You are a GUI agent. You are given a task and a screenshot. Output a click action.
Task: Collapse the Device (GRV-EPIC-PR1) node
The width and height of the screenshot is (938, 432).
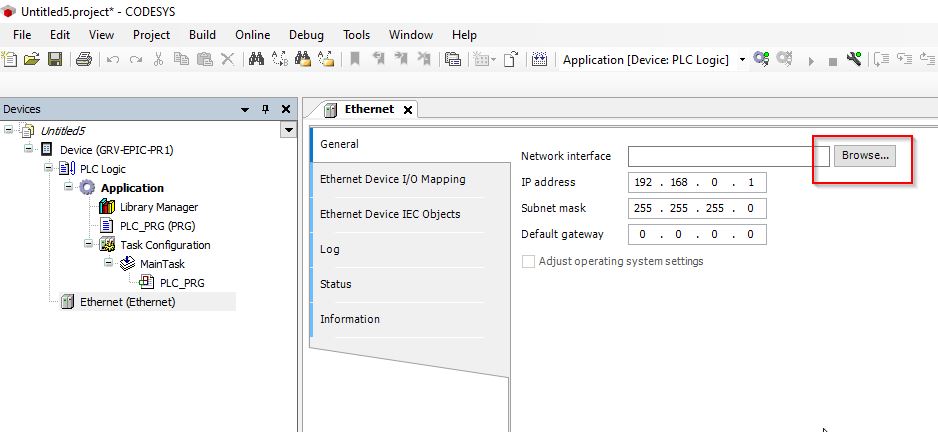coord(28,147)
